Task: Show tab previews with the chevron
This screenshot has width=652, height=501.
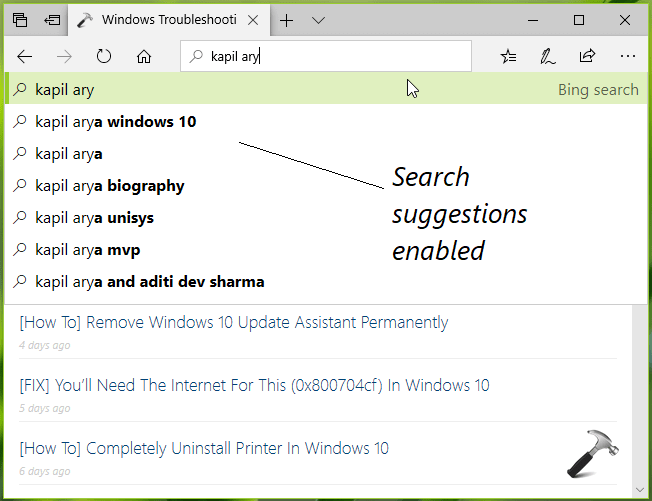Action: point(318,20)
